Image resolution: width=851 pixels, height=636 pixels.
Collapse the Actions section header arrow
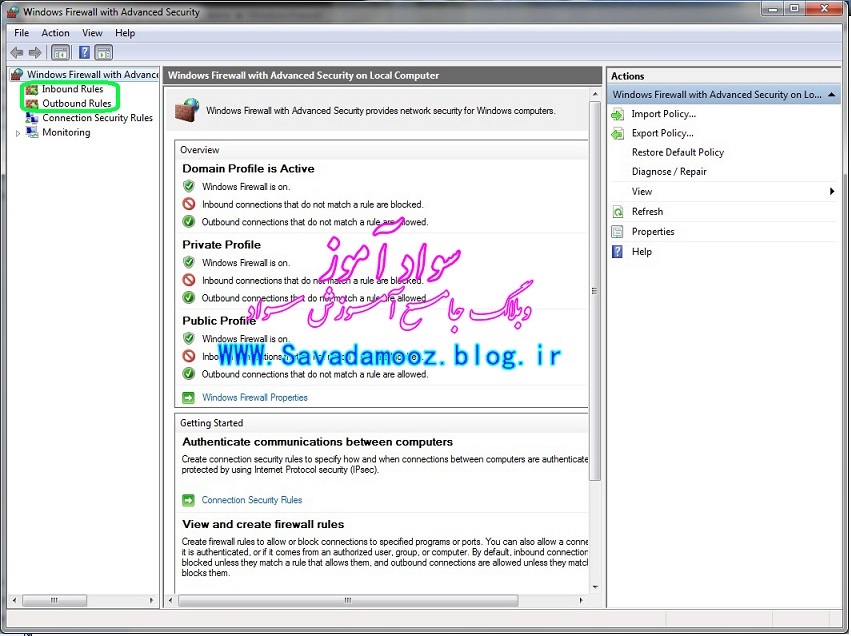pos(831,94)
